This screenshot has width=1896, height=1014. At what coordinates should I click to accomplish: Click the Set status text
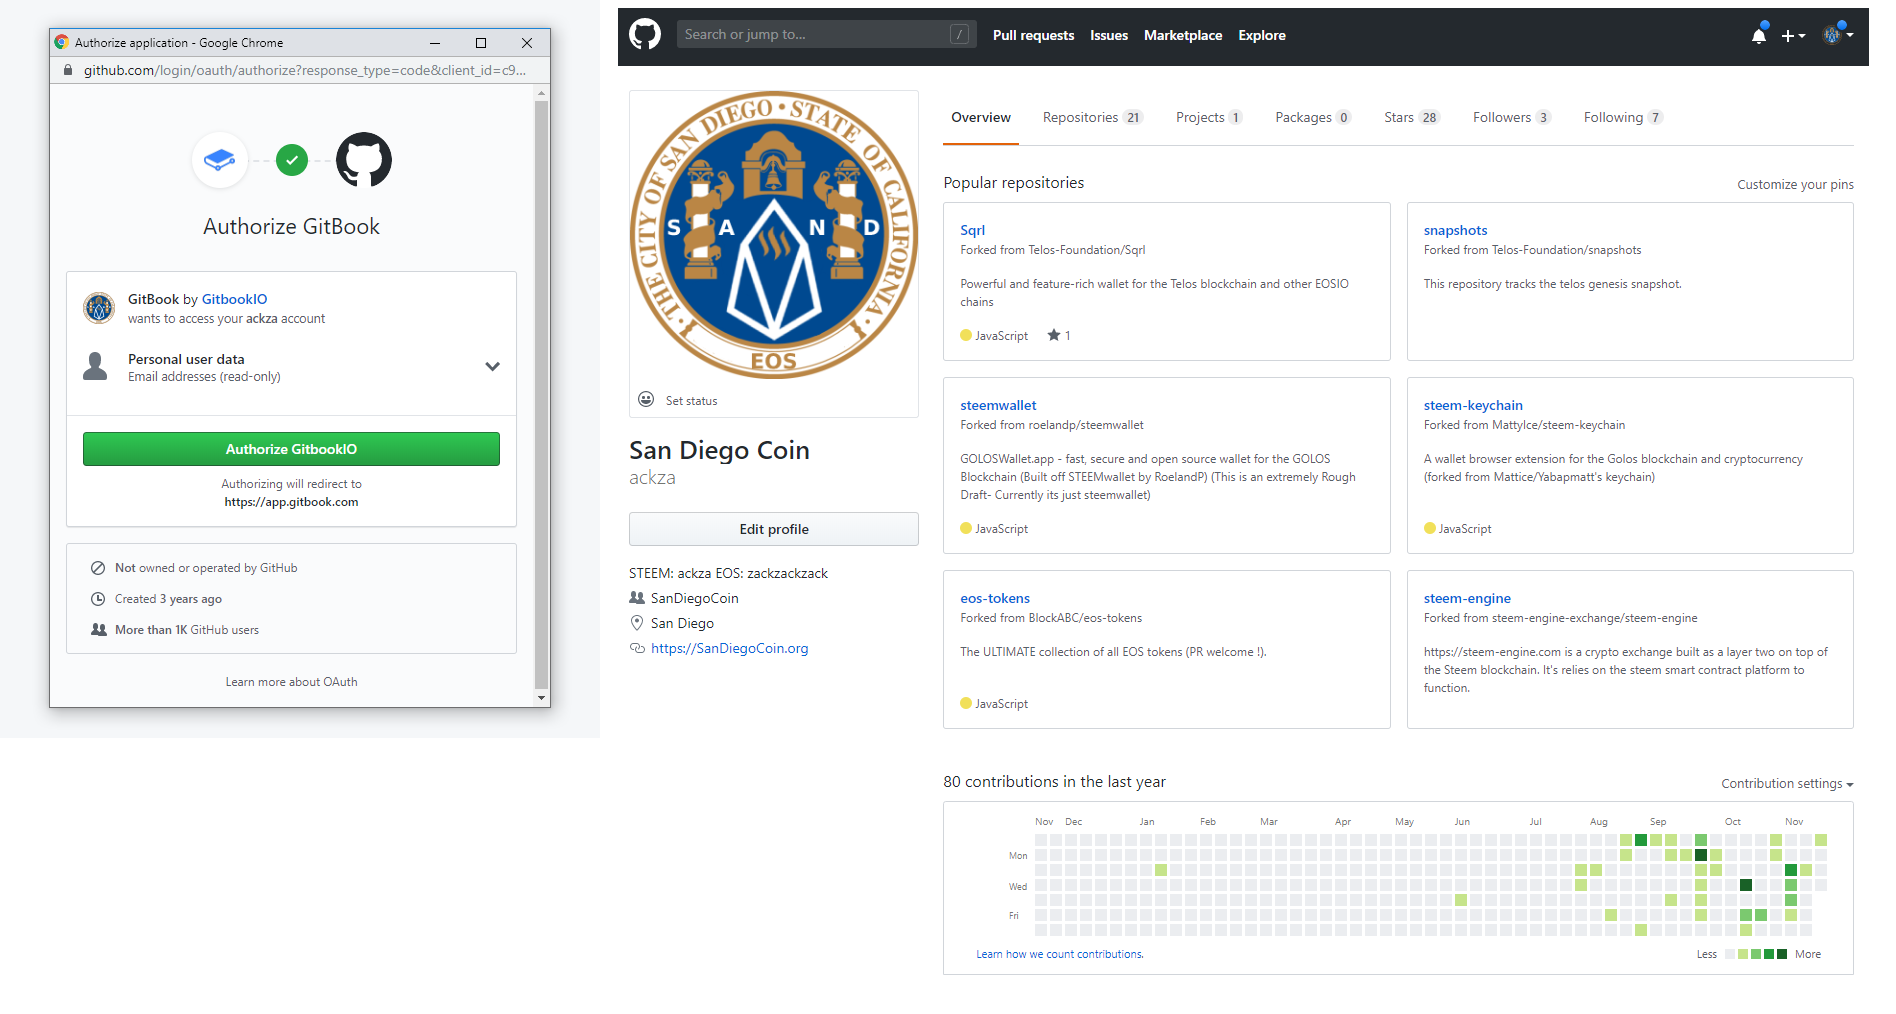(x=692, y=401)
